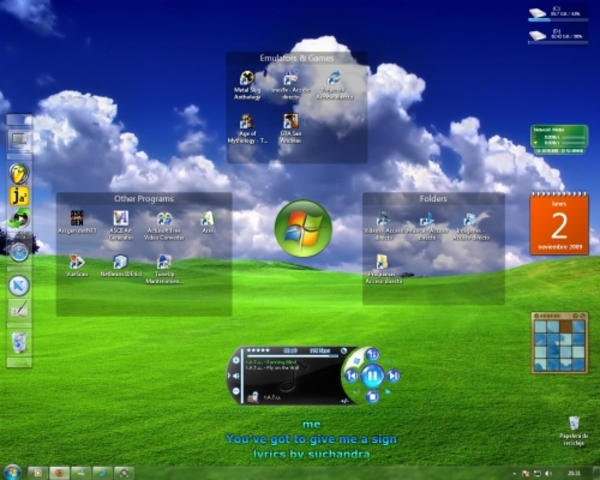Viewport: 600px width, 480px height.
Task: Stop playback in the media player
Action: coord(372,397)
